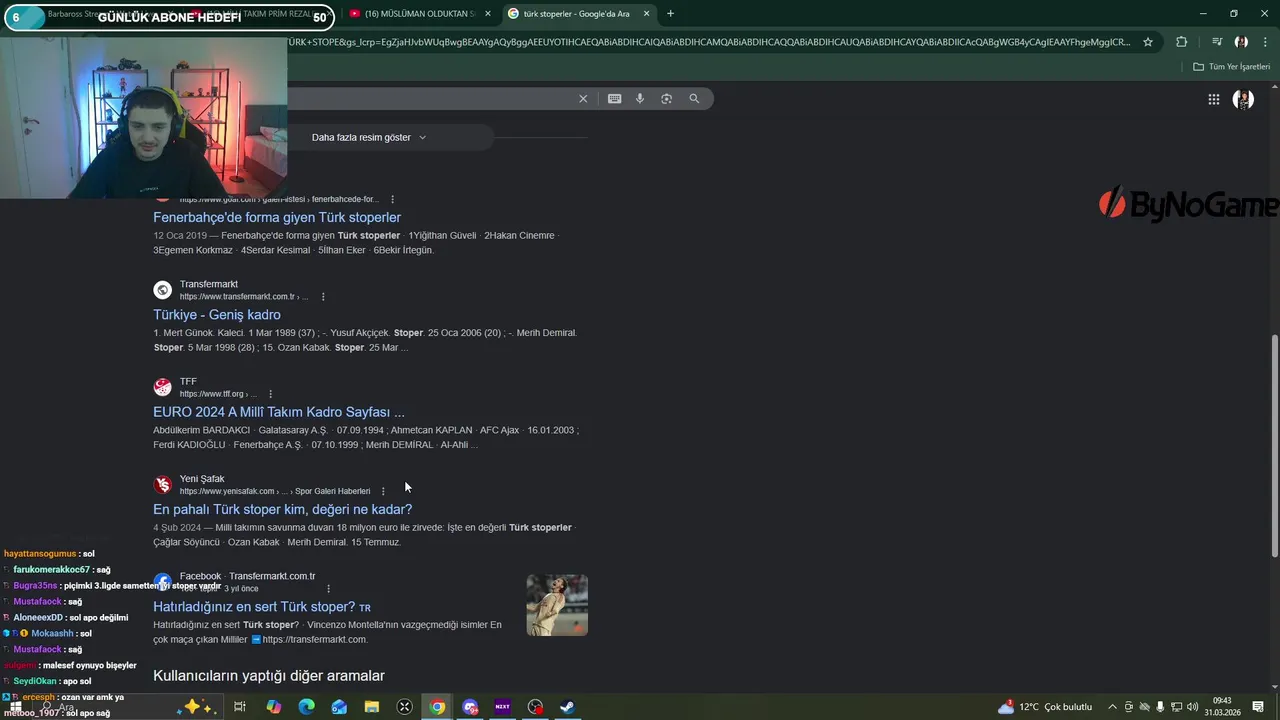Open more options for Yeni Şafak result
1280x720 pixels.
pyautogui.click(x=383, y=491)
